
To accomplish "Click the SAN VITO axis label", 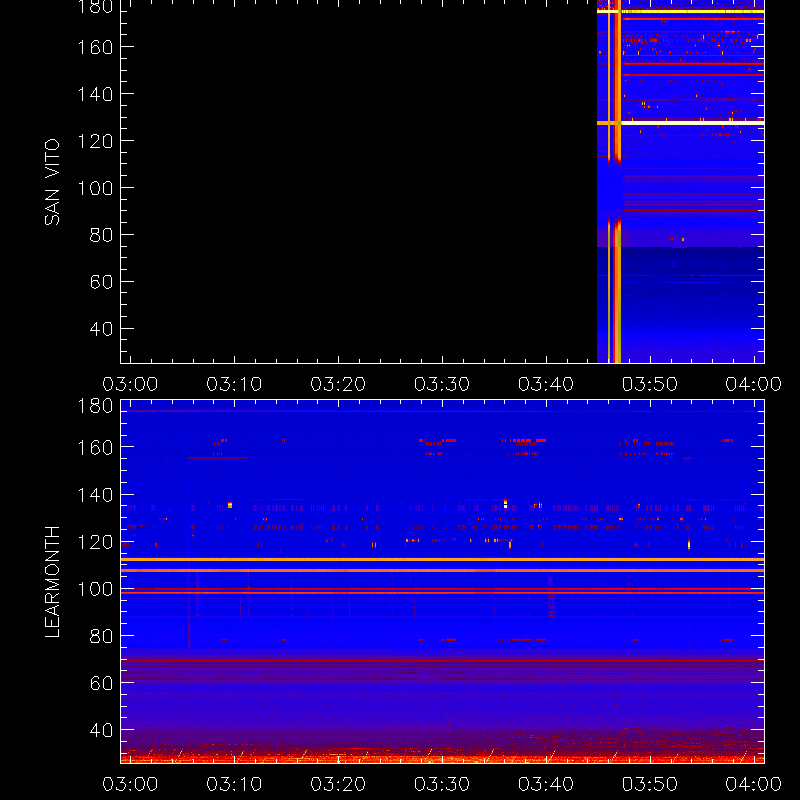I will (x=52, y=182).
